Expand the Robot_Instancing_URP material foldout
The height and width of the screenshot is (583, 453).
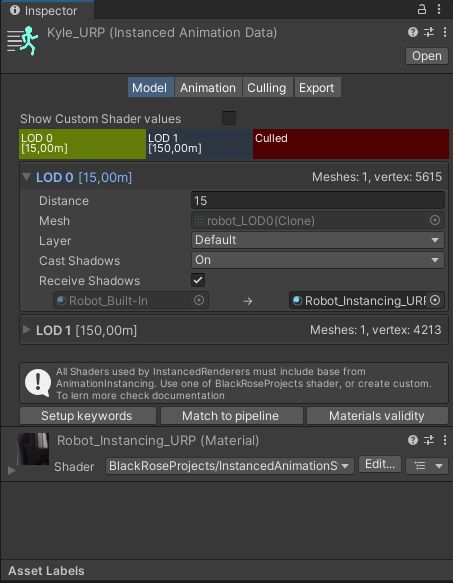point(12,470)
